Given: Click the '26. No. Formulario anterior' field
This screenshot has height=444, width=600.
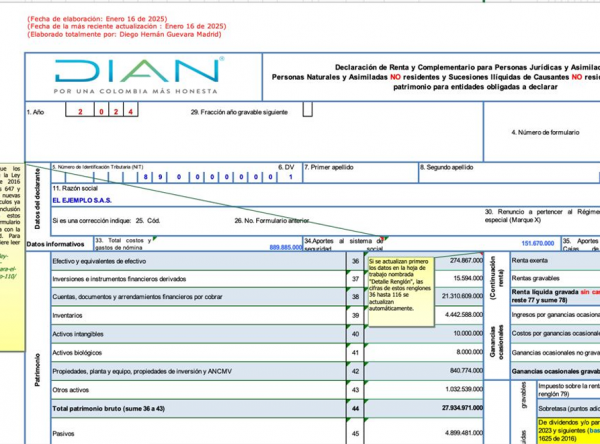Looking at the screenshot, I should (x=272, y=221).
